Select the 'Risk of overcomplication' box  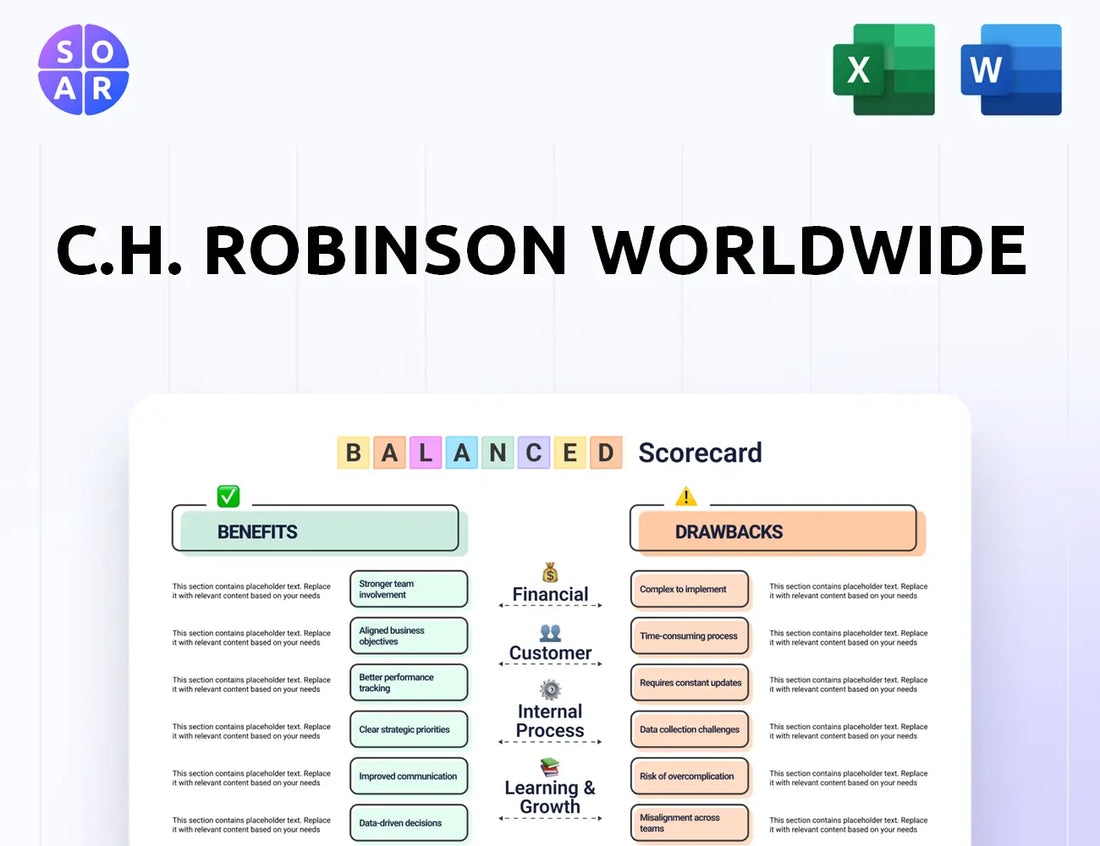690,776
